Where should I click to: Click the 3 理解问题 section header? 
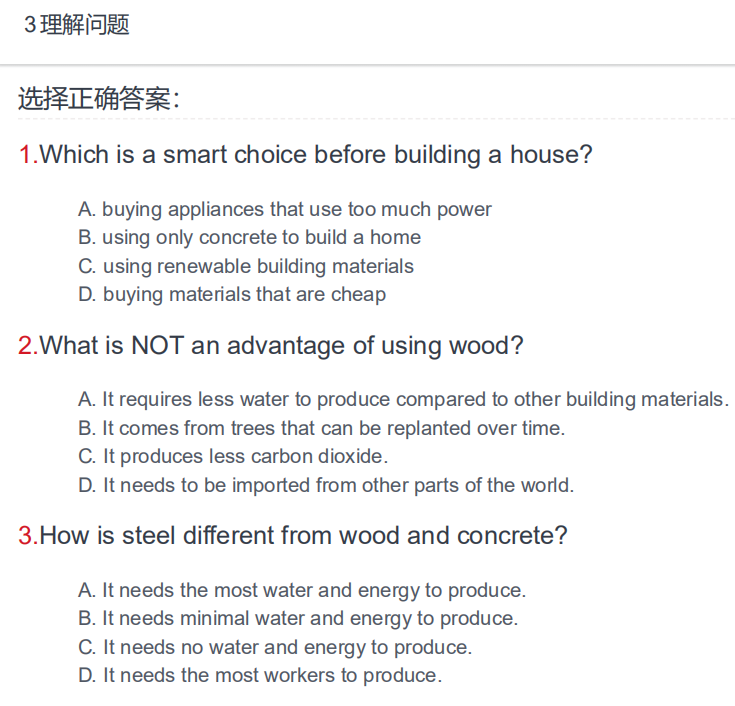click(x=77, y=24)
